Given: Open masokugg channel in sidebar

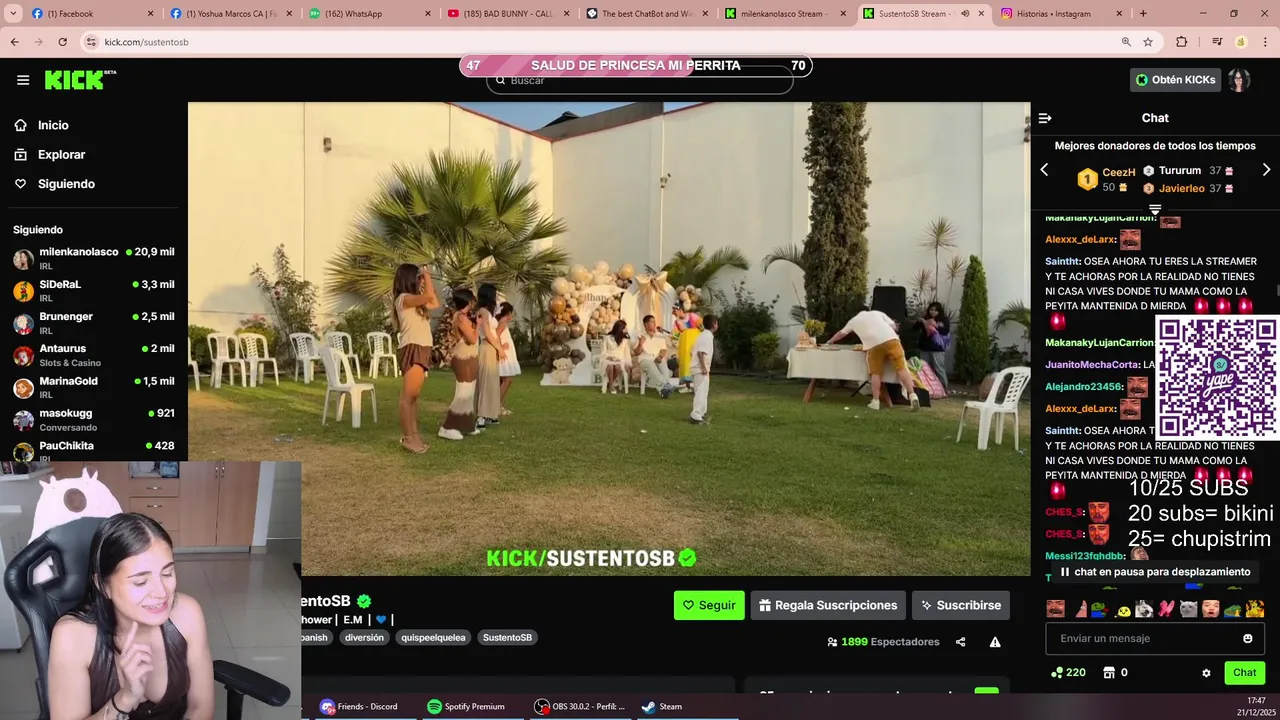Looking at the screenshot, I should [94, 420].
